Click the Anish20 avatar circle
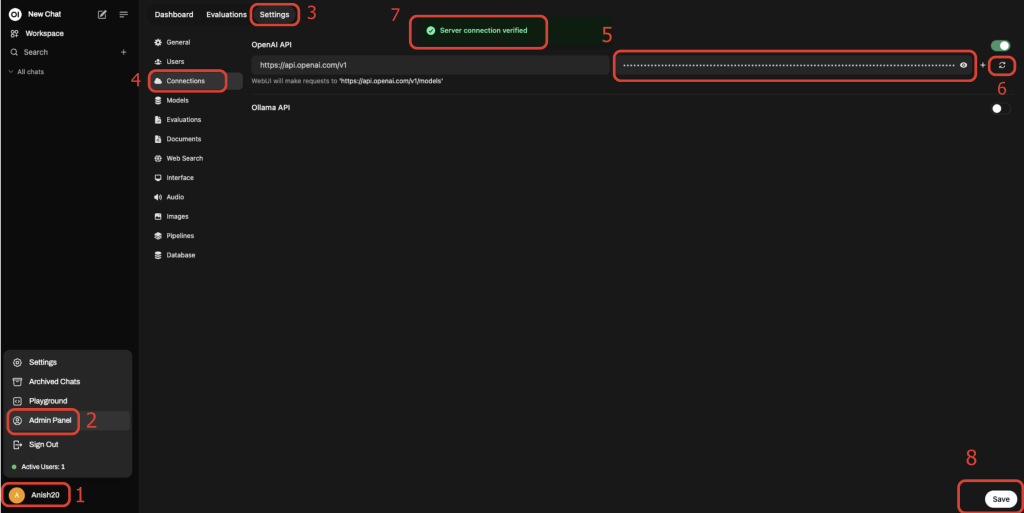The image size is (1024, 513). click(x=17, y=495)
